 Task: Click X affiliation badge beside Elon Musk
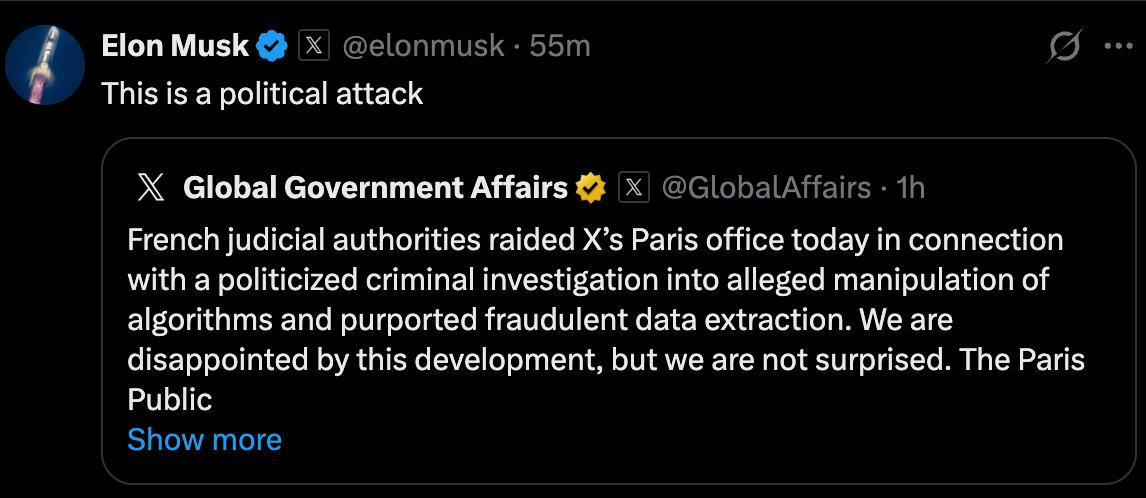315,45
